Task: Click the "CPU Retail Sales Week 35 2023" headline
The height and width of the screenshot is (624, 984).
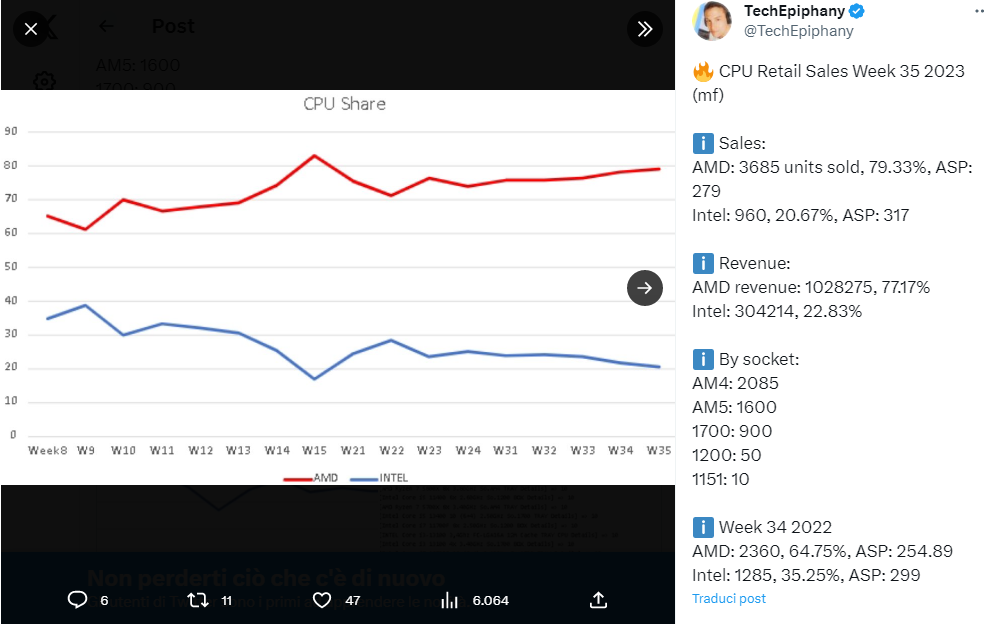Action: point(842,72)
